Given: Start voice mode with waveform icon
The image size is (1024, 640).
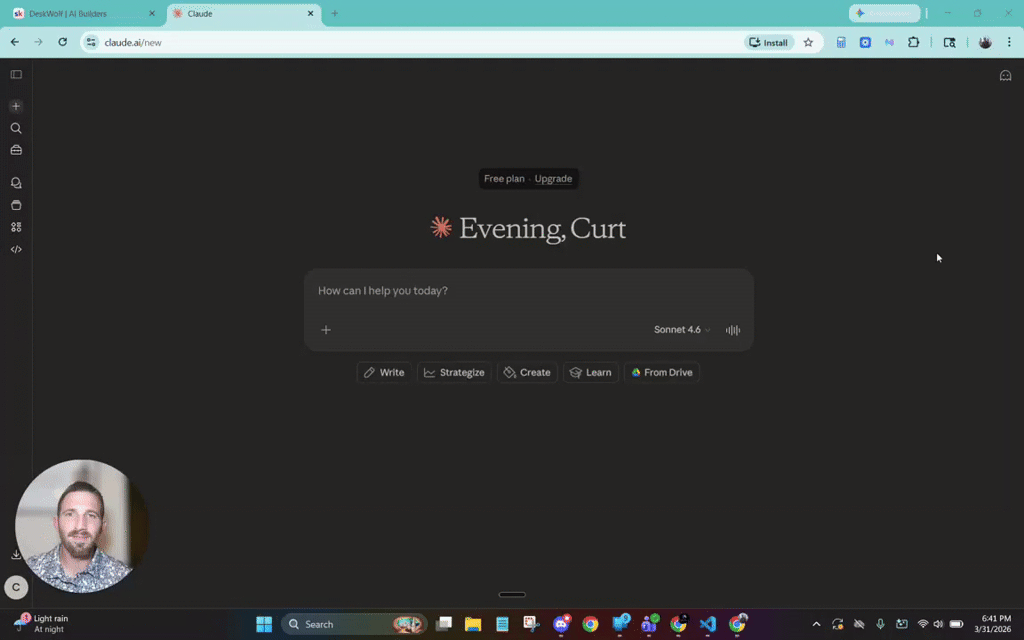Looking at the screenshot, I should pyautogui.click(x=733, y=330).
